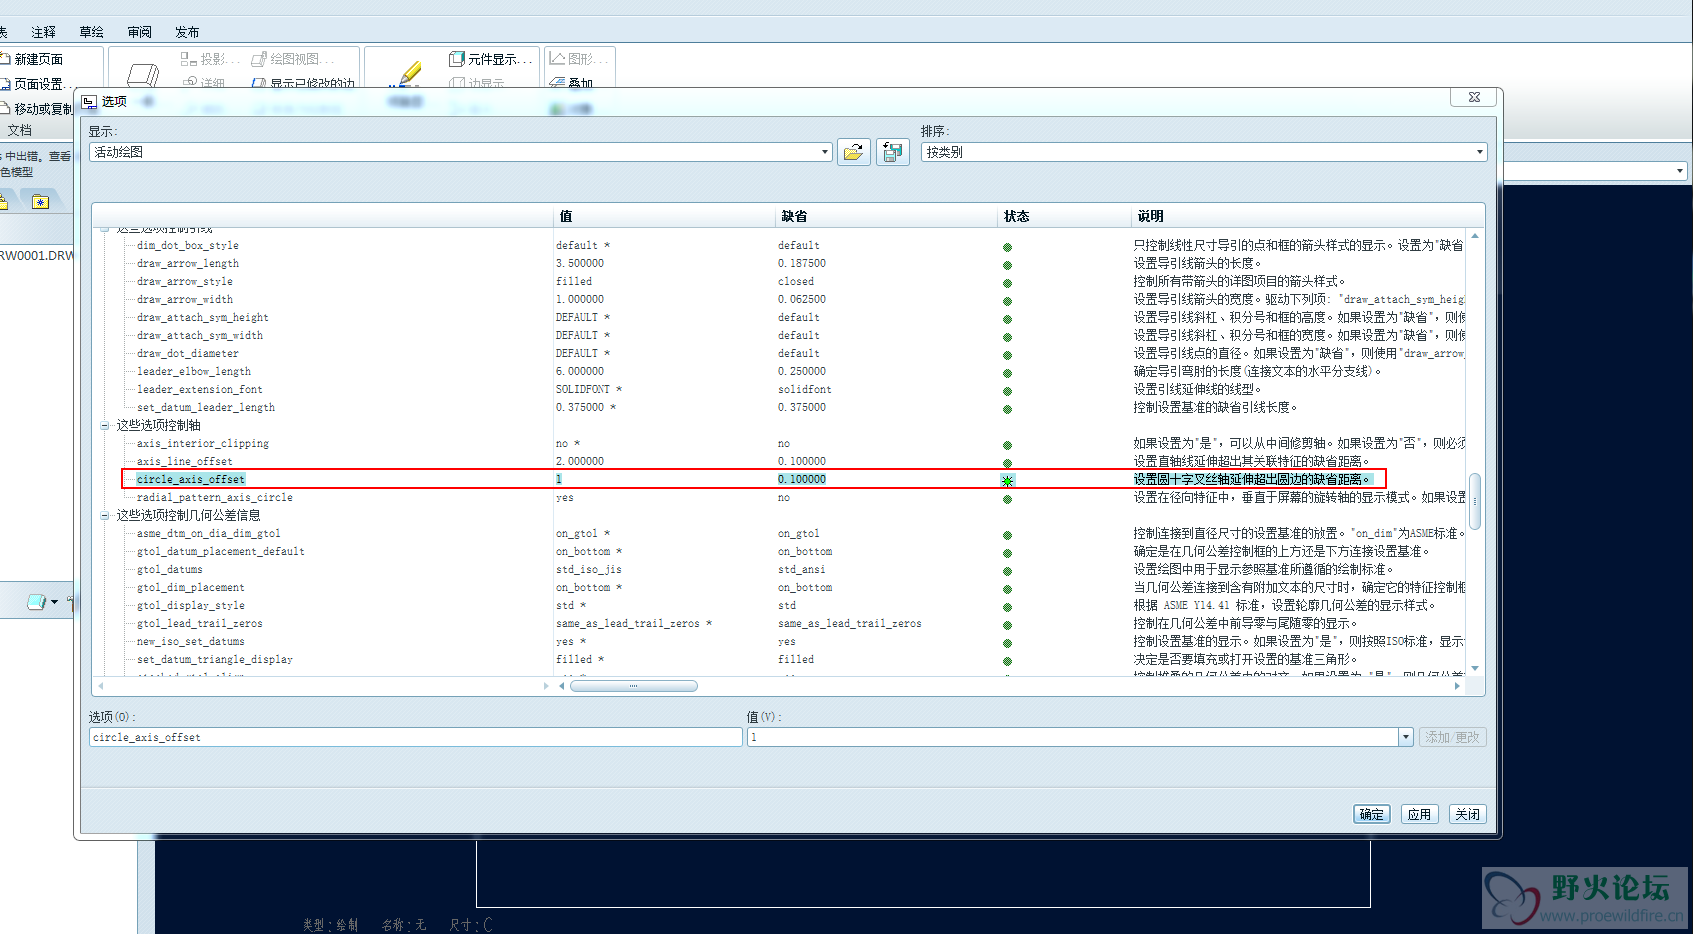Click the Graph (图形) ribbon icon

557,59
